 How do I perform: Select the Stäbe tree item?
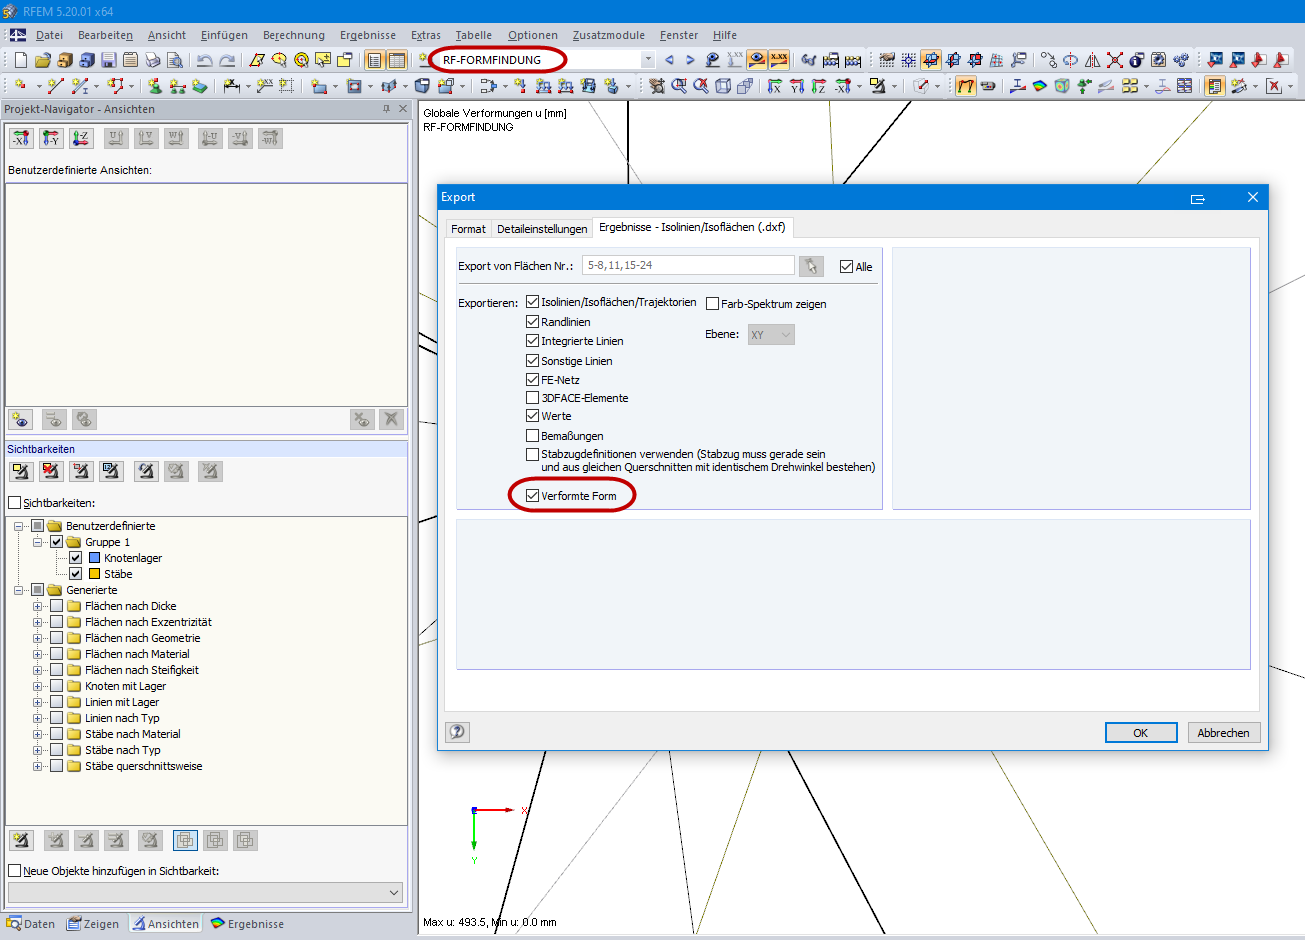(x=118, y=574)
